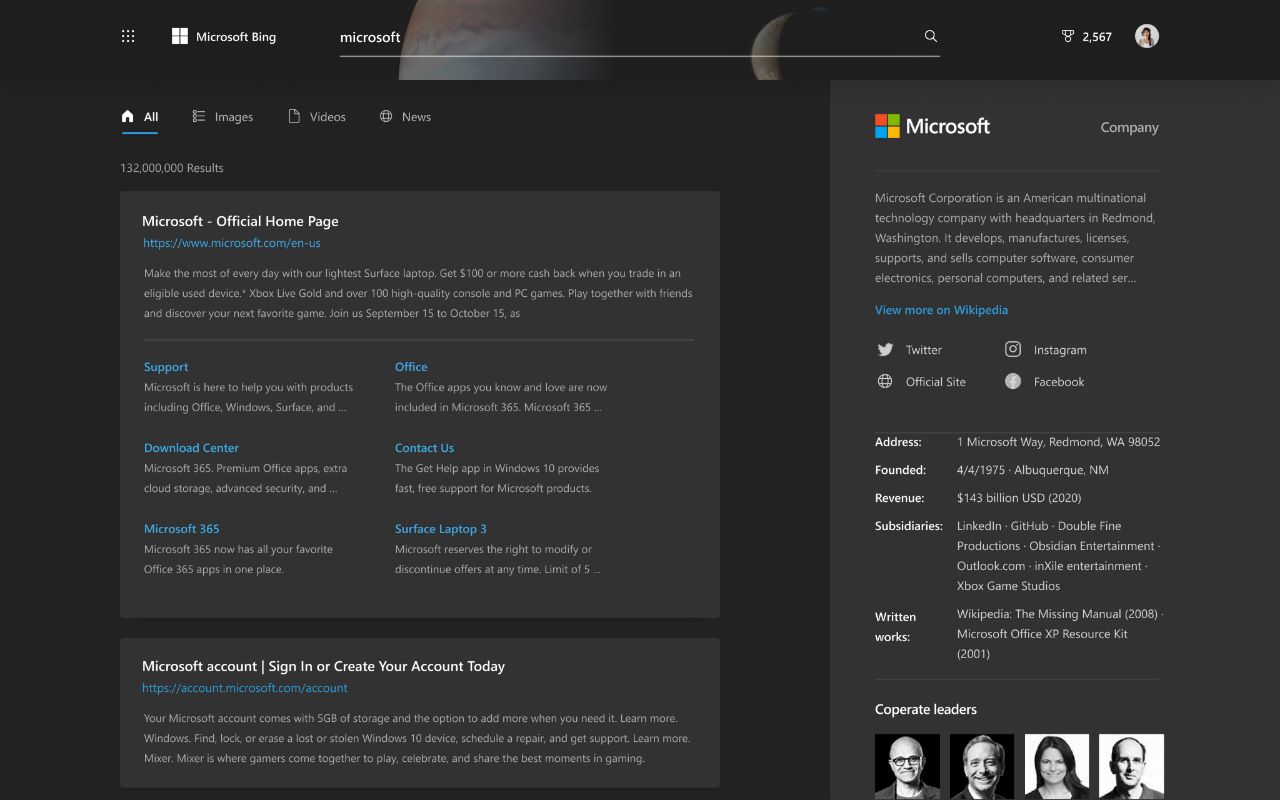
Task: Click the rewards points 2,567
Action: pyautogui.click(x=1097, y=37)
